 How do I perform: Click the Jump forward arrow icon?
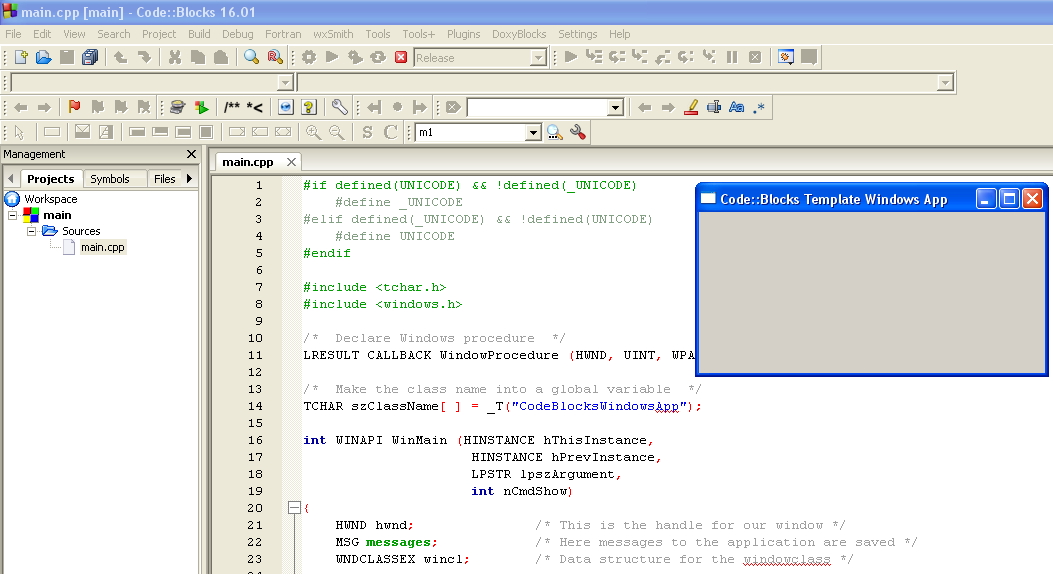point(44,107)
